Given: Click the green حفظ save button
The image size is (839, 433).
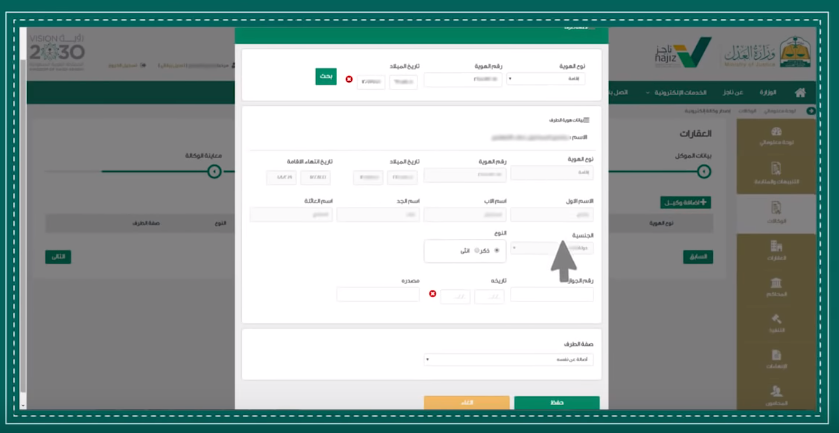Looking at the screenshot, I should tap(557, 403).
